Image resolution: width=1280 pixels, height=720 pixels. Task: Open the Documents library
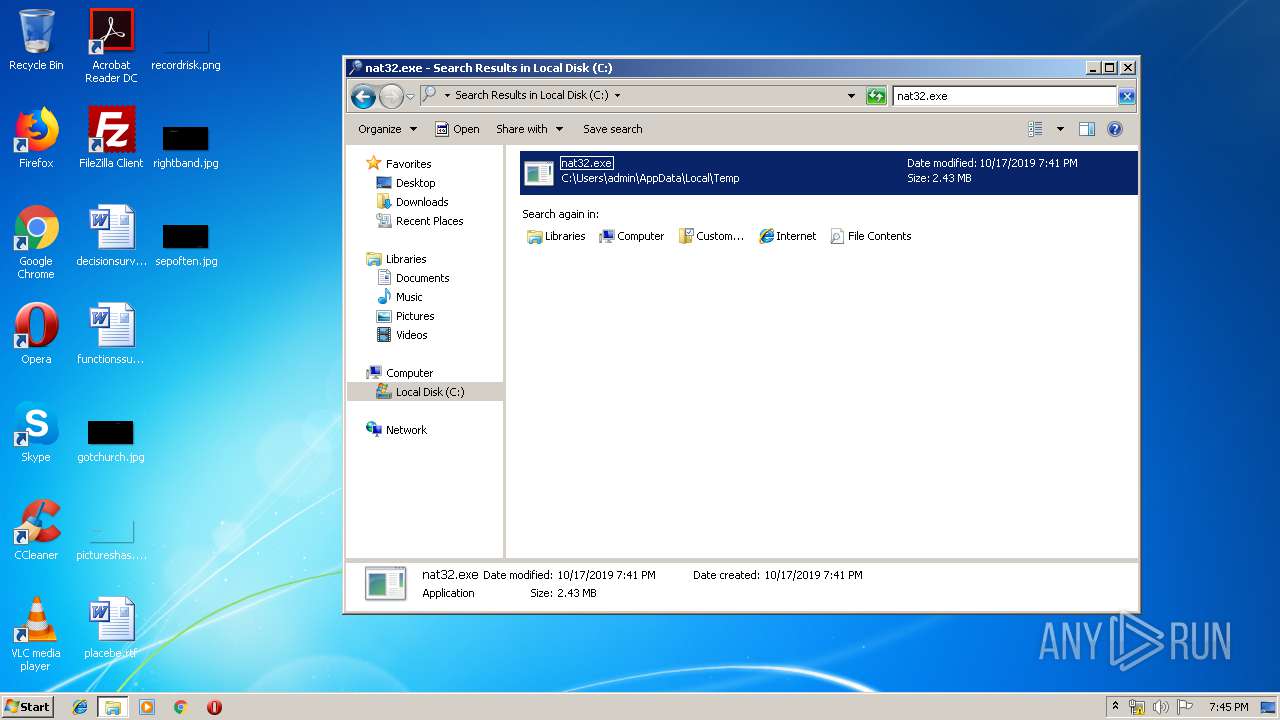413,278
